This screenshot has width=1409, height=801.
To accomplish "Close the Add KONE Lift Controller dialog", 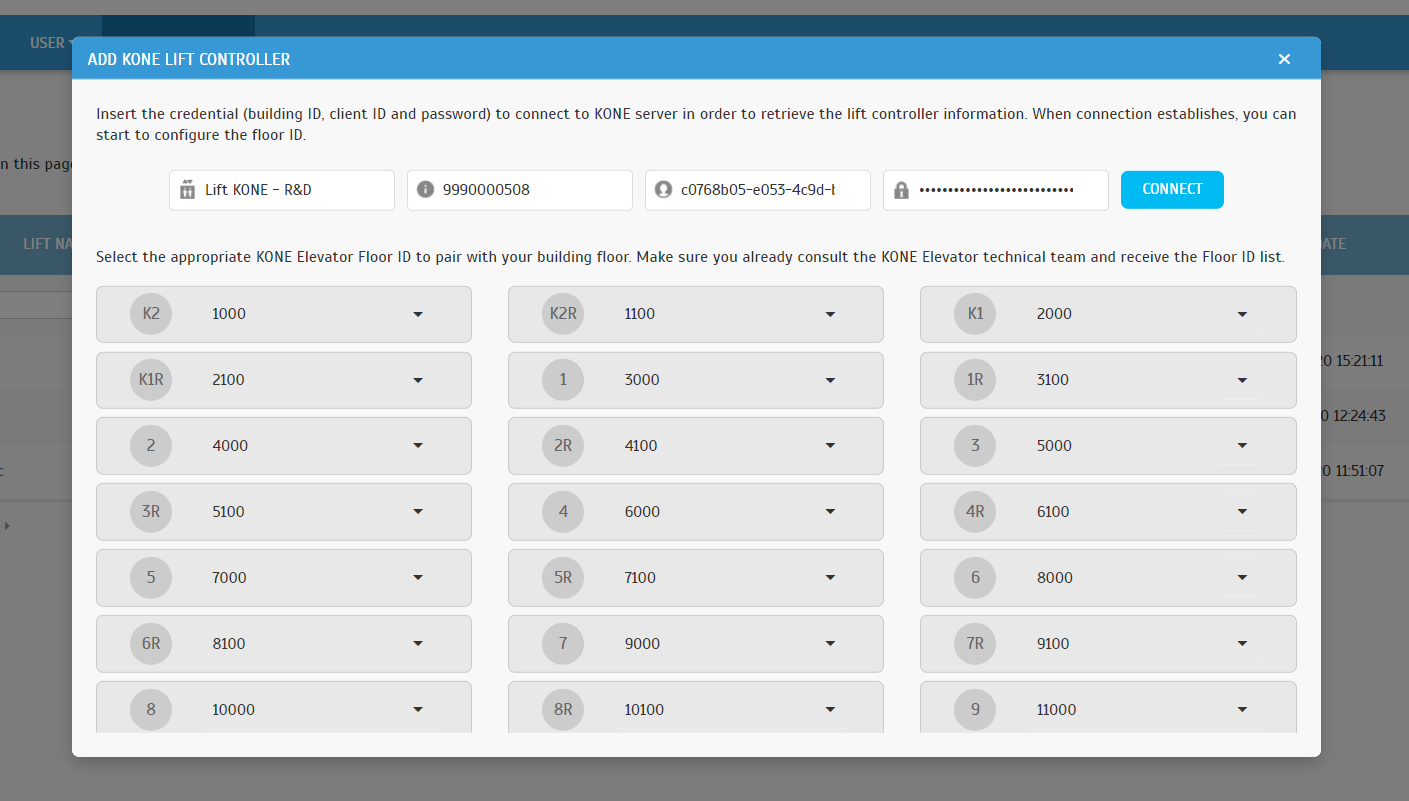I will [x=1284, y=59].
